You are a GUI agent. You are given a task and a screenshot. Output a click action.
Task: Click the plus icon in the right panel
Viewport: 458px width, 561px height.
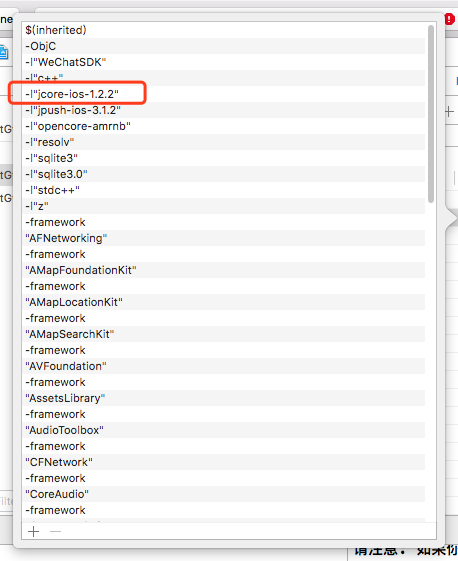point(450,112)
